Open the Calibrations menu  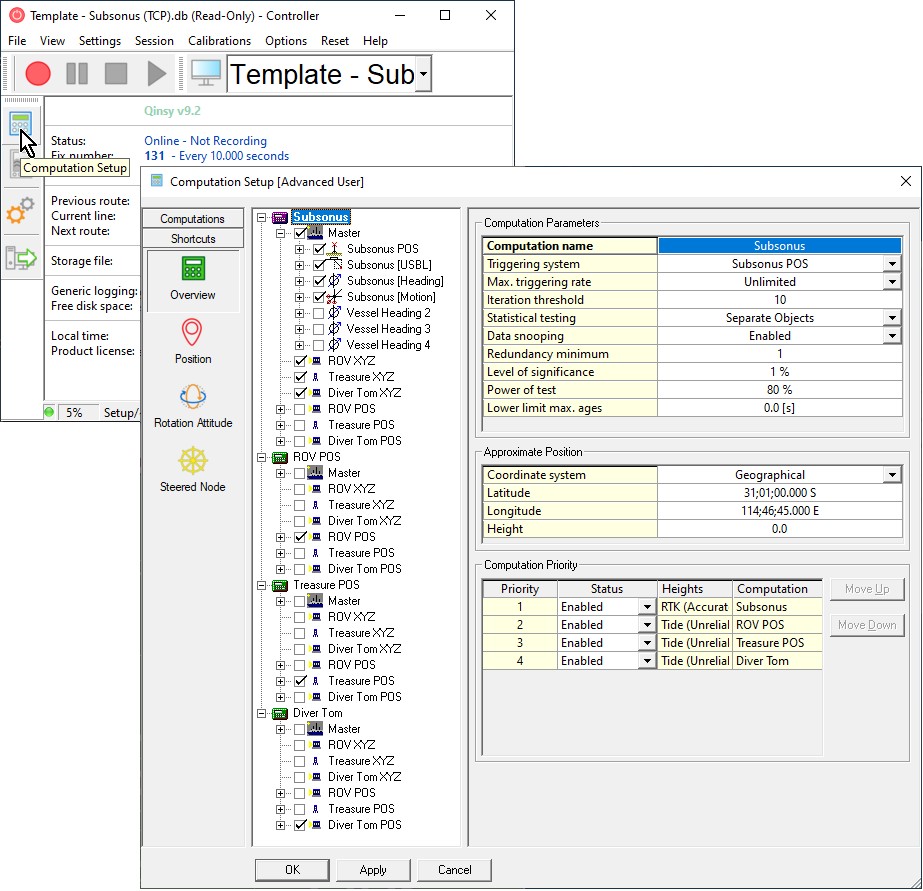220,41
